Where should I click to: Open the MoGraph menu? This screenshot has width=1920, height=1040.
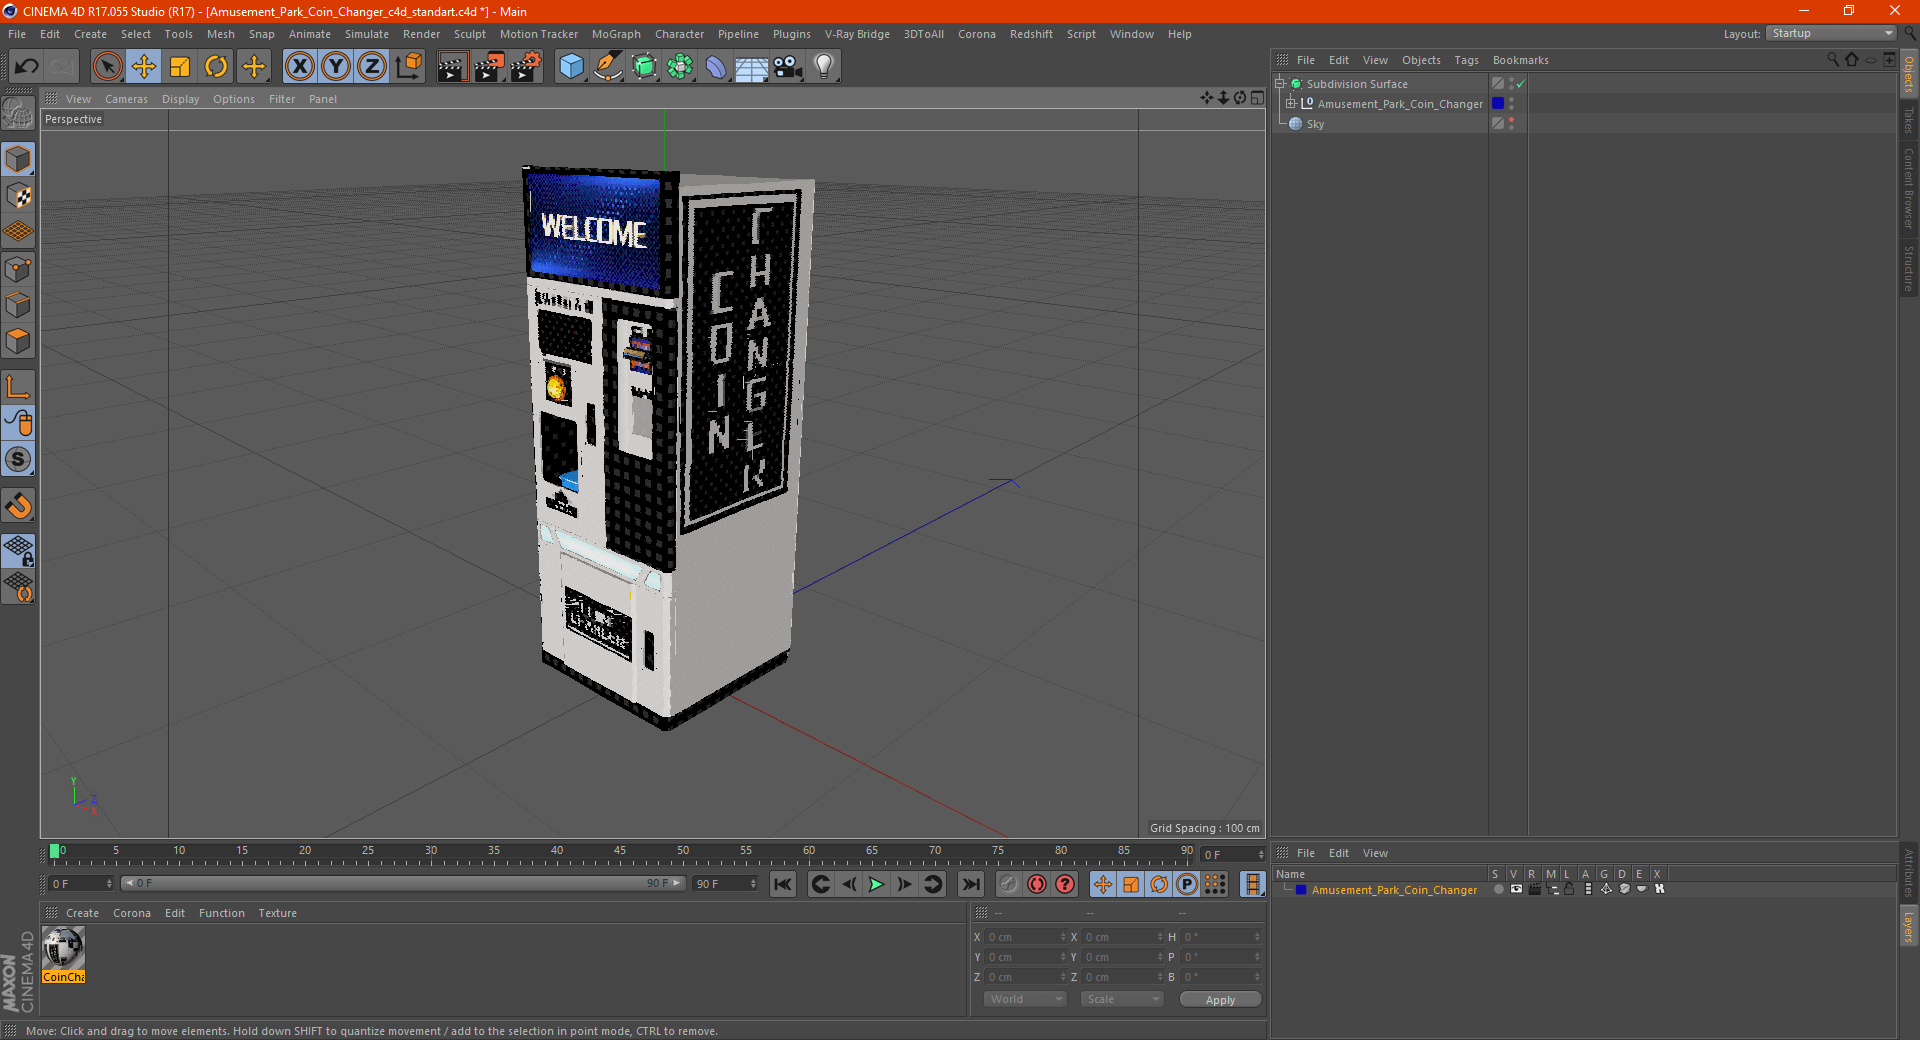(x=616, y=34)
